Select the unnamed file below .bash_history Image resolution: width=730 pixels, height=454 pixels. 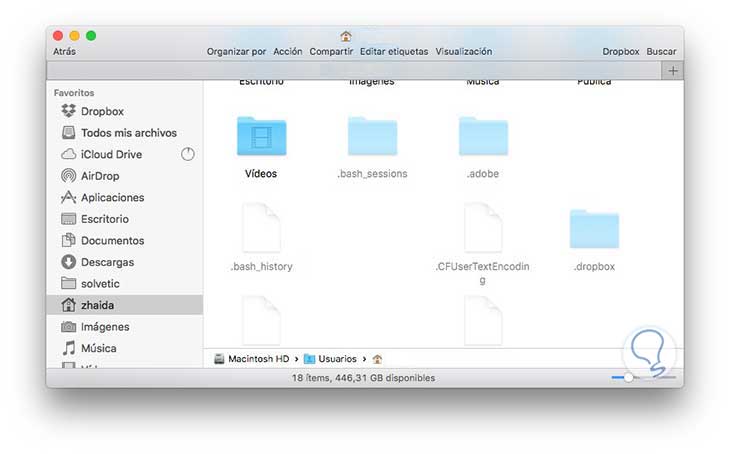261,321
